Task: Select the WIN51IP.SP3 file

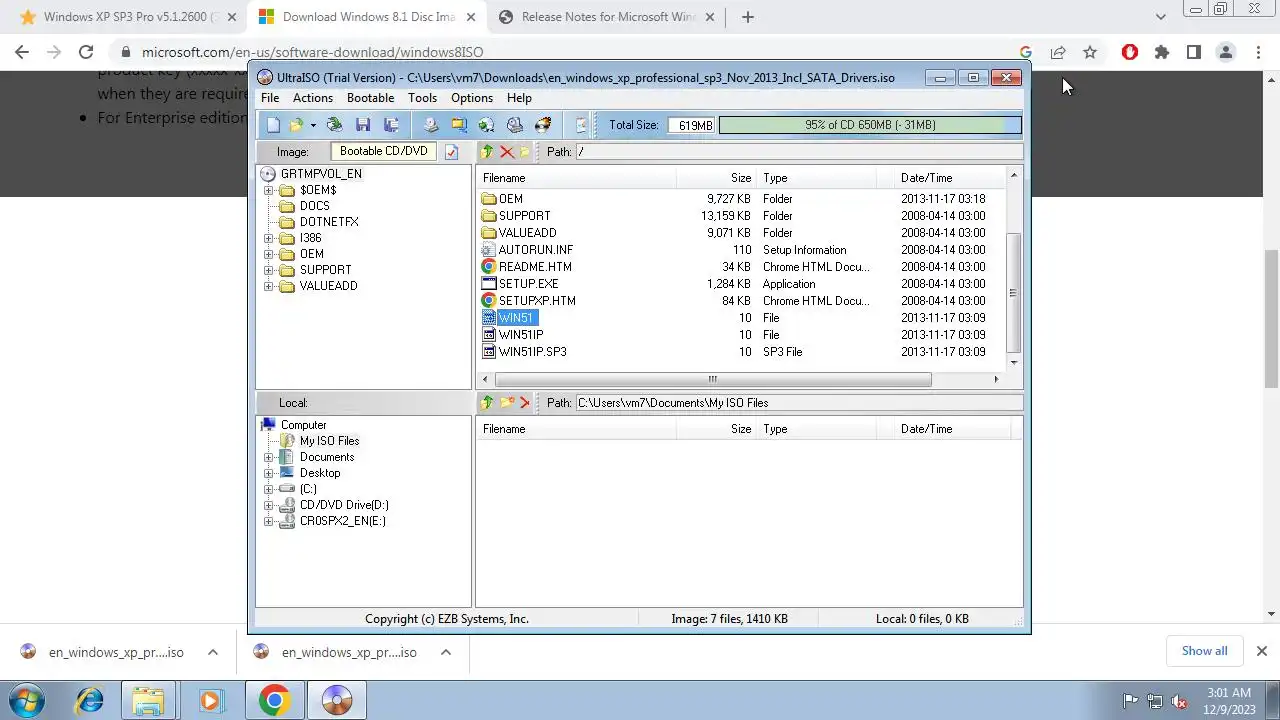Action: pyautogui.click(x=532, y=352)
